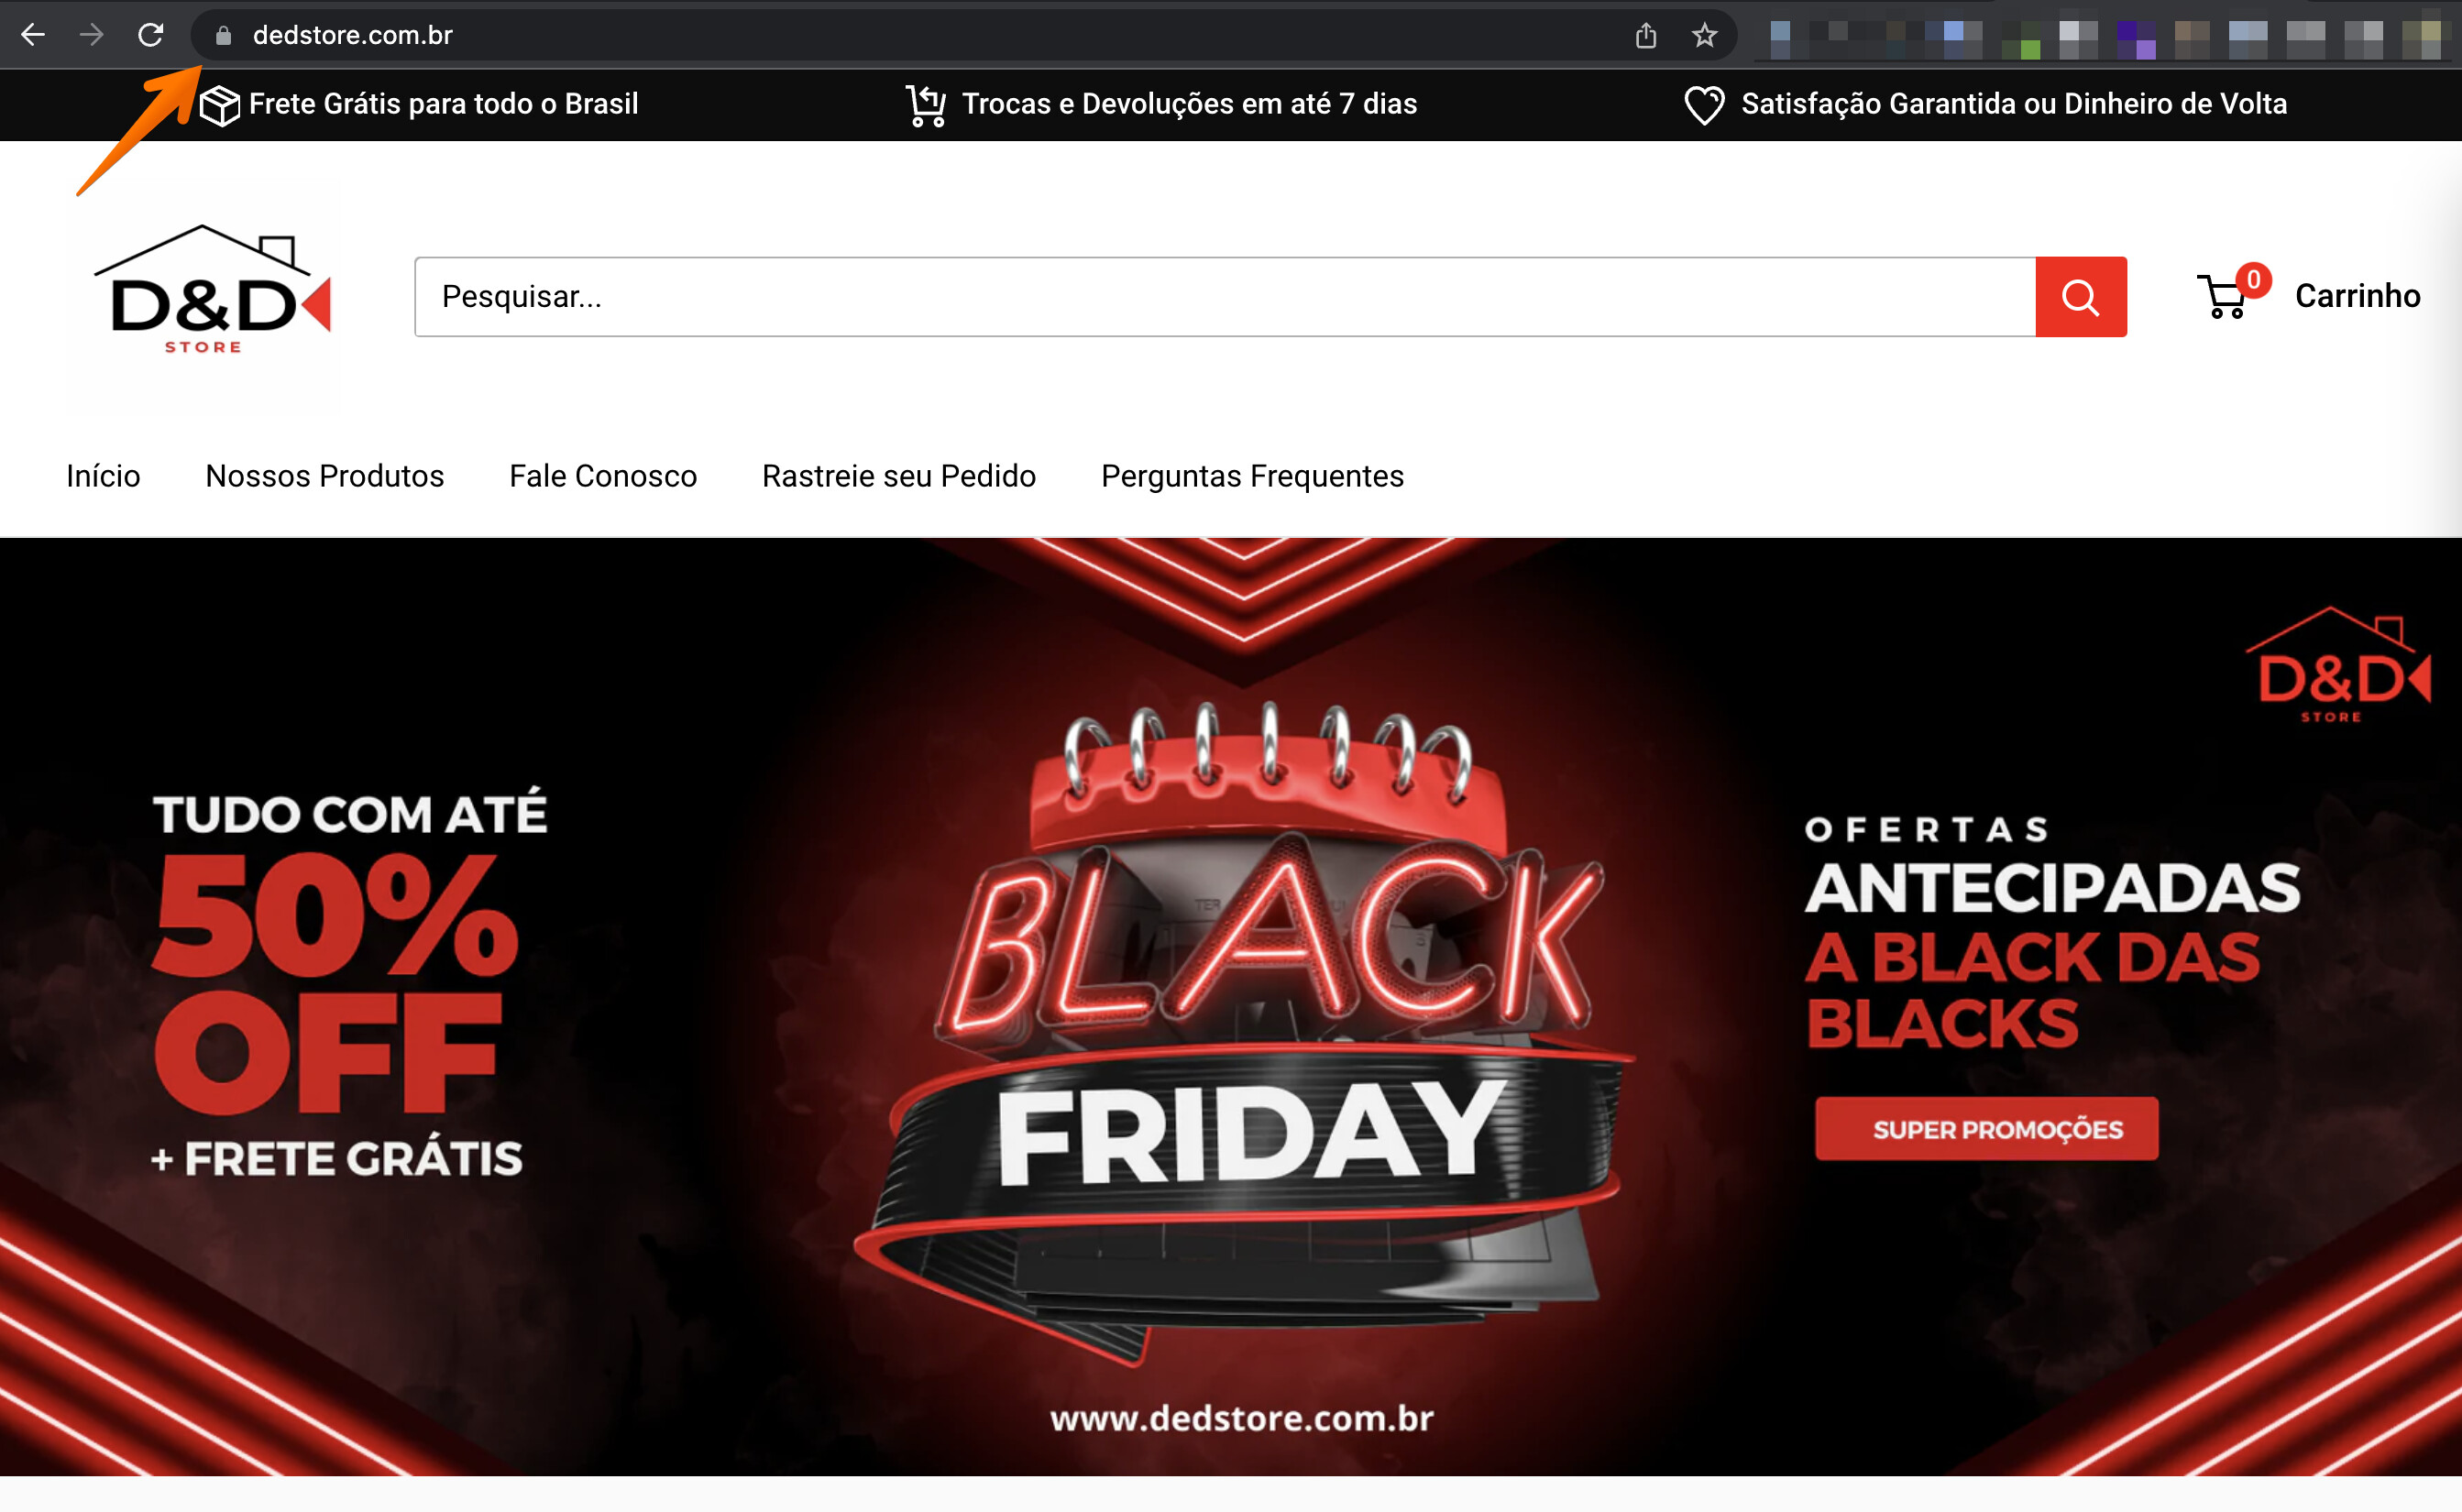
Task: Open Perguntas Frequentes page
Action: 1252,476
